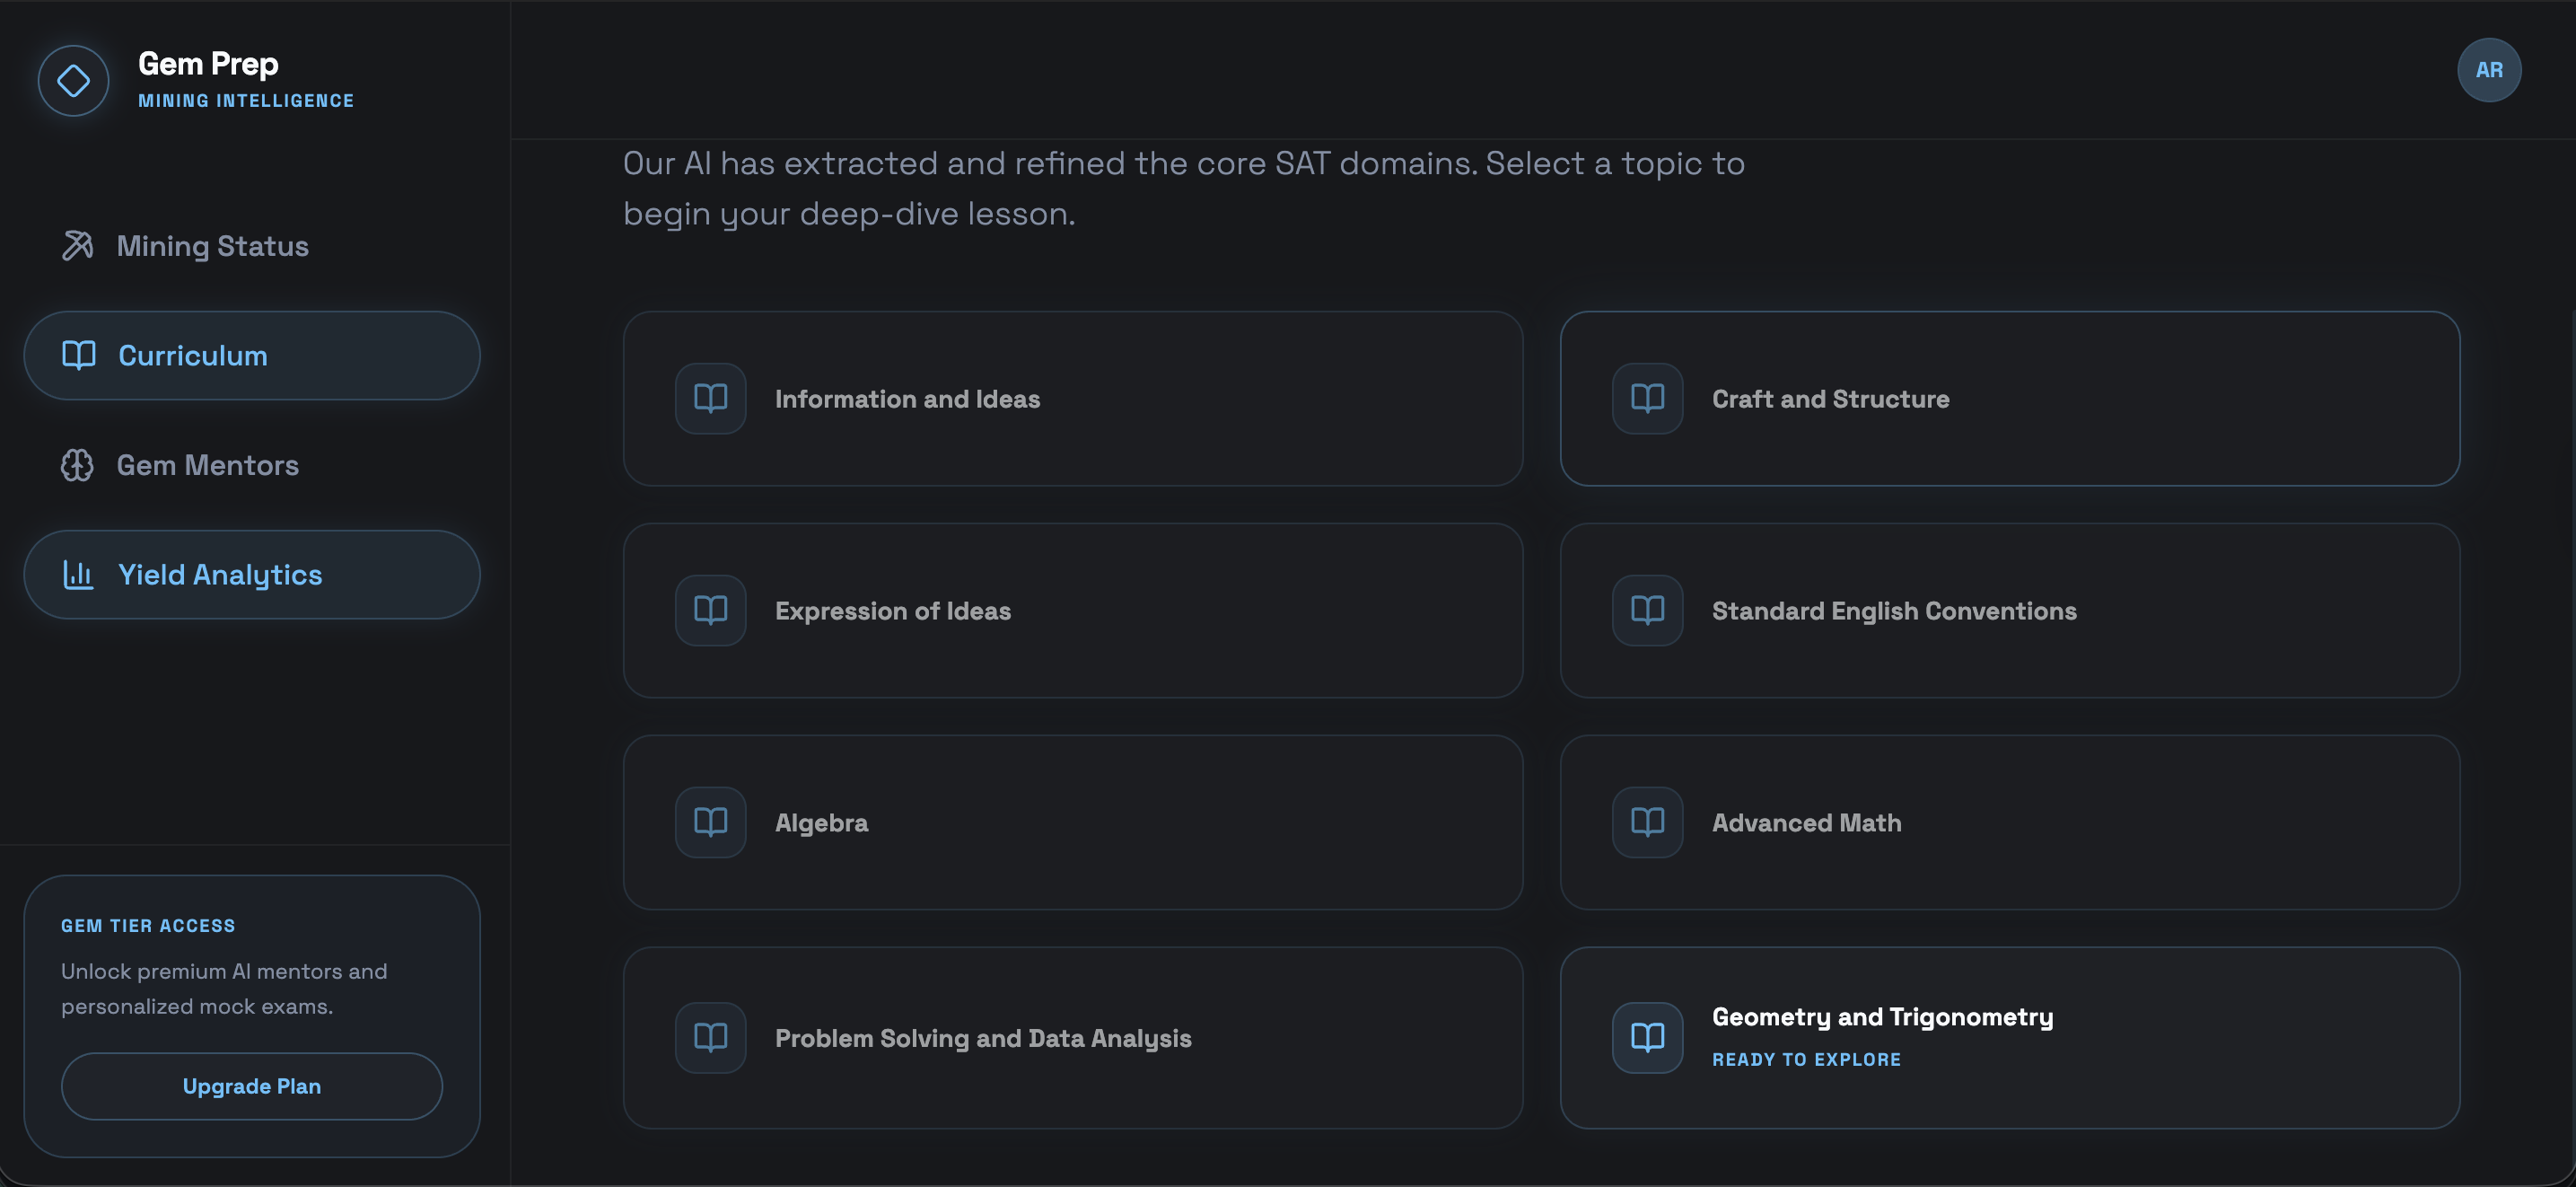Click the Ready to Explore label

point(1805,1059)
